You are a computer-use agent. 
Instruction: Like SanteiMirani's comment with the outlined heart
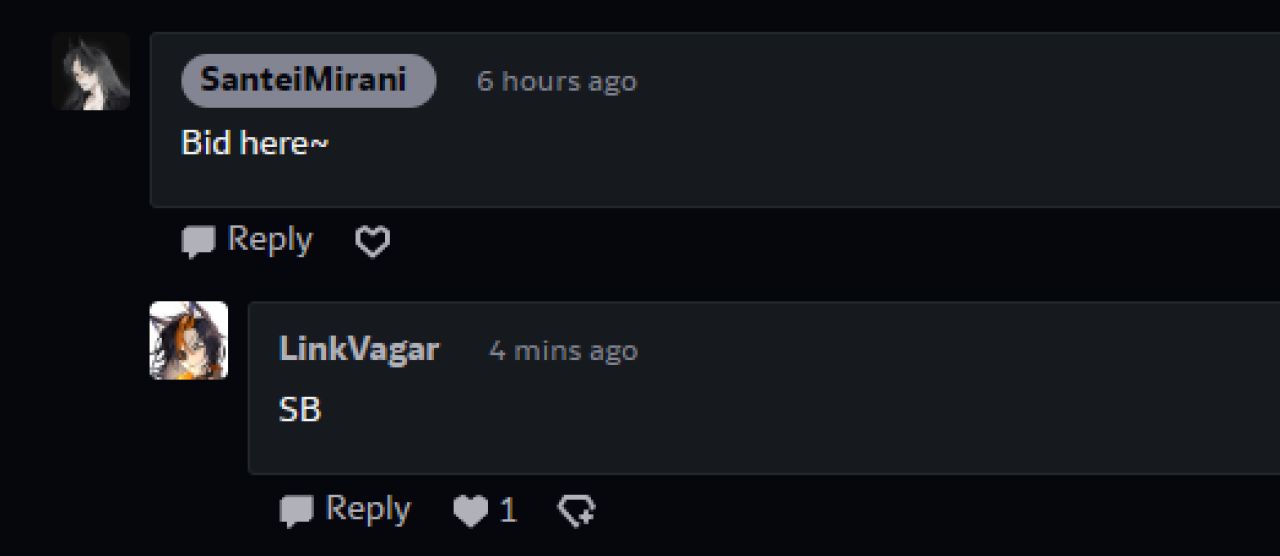373,241
